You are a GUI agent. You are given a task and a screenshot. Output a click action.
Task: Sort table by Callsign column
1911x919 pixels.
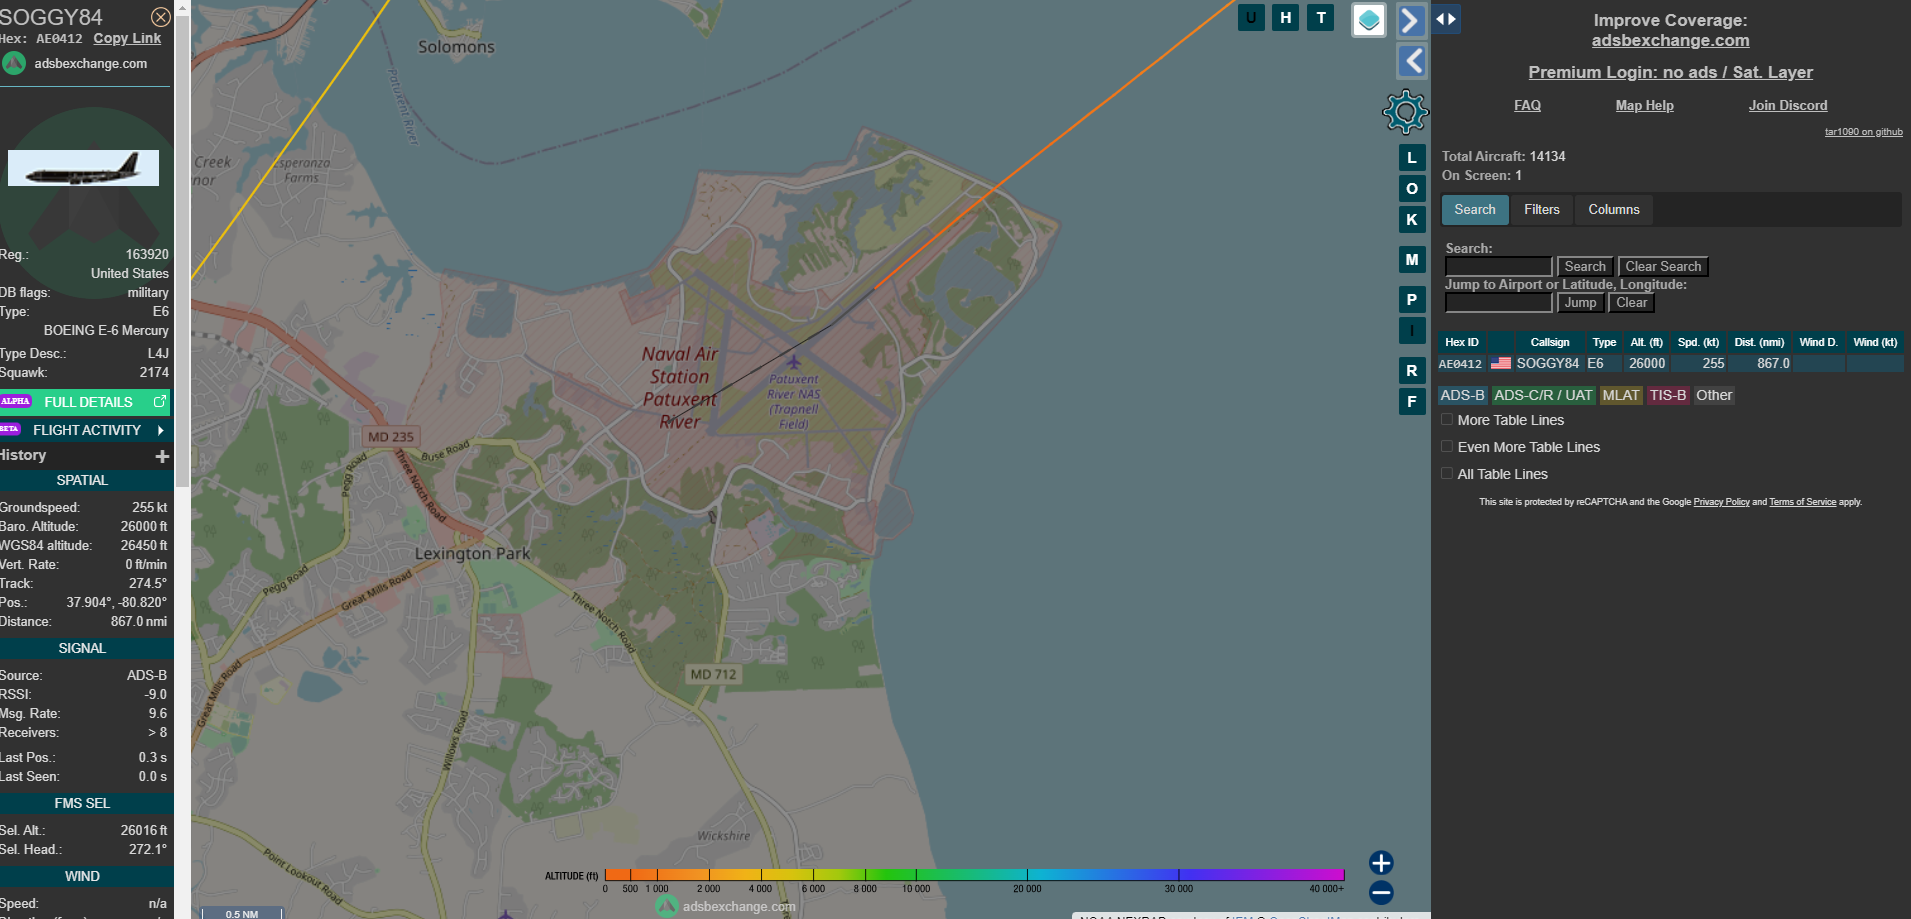(1549, 342)
